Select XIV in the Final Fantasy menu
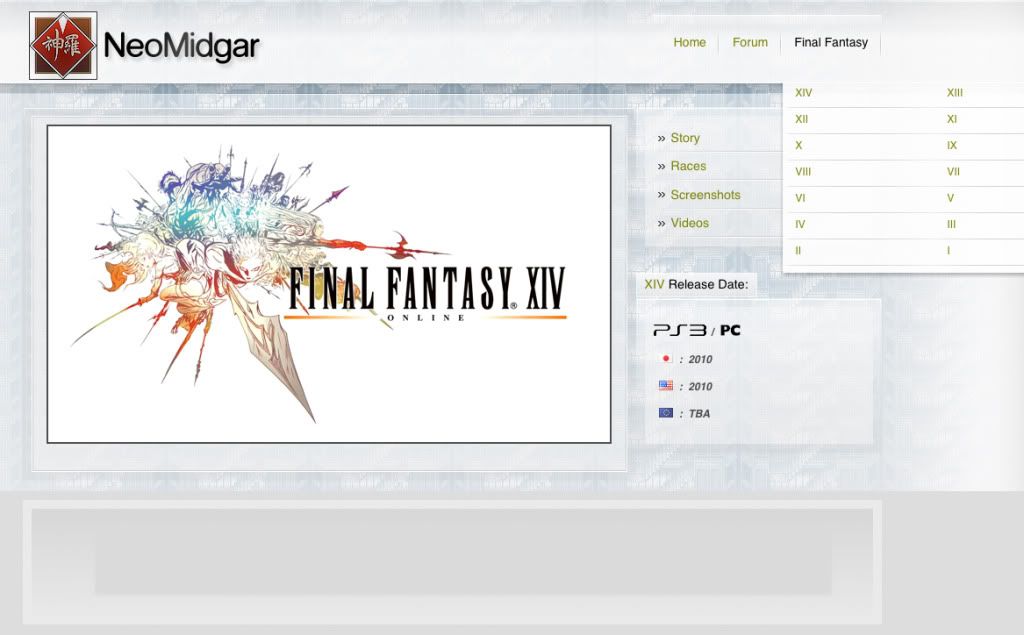 803,93
